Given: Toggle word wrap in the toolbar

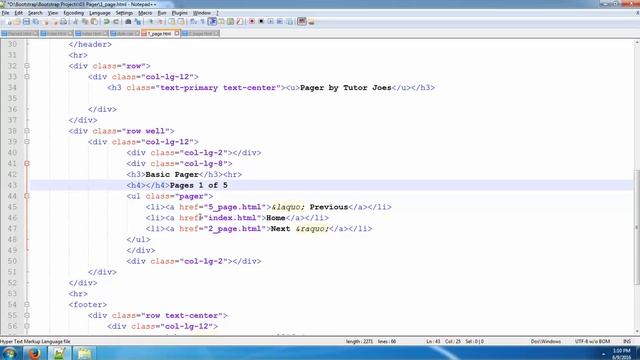Looking at the screenshot, I should [193, 22].
